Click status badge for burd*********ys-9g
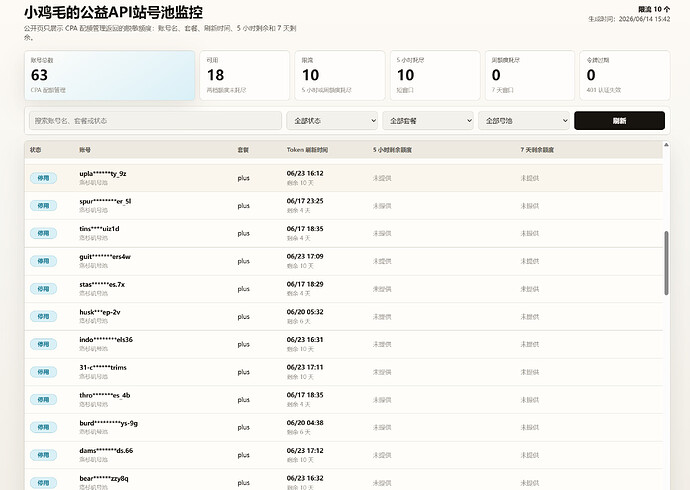The width and height of the screenshot is (690, 490). click(43, 427)
